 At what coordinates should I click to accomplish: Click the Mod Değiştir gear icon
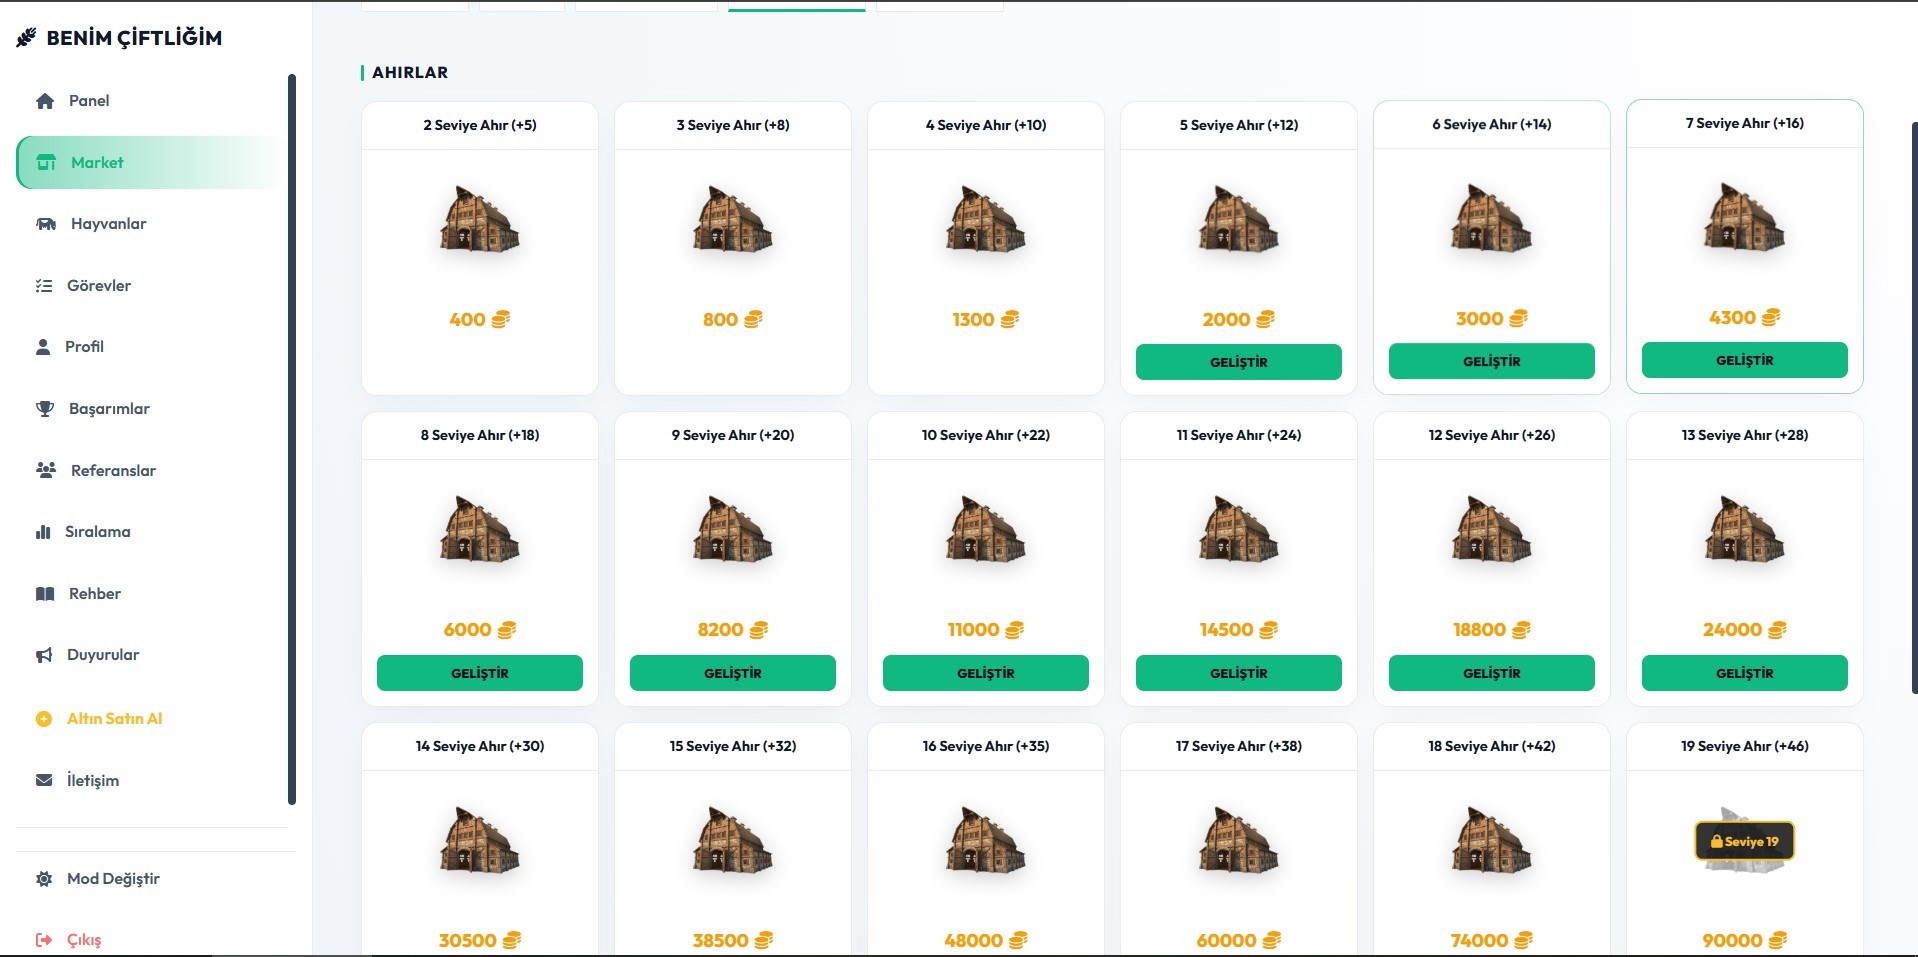tap(44, 879)
